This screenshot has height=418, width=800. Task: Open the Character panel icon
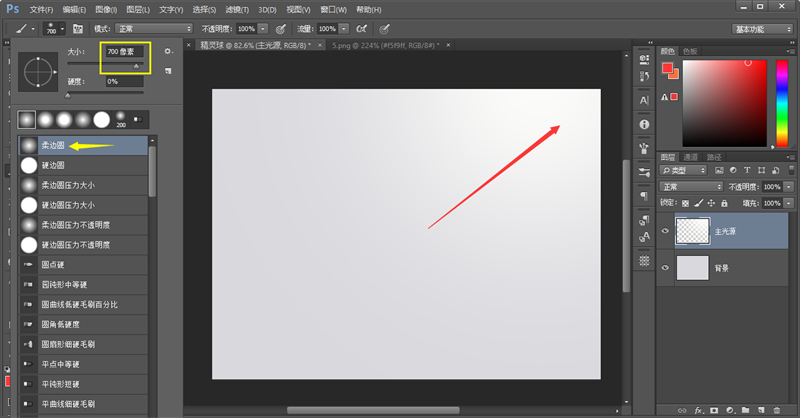click(x=643, y=100)
